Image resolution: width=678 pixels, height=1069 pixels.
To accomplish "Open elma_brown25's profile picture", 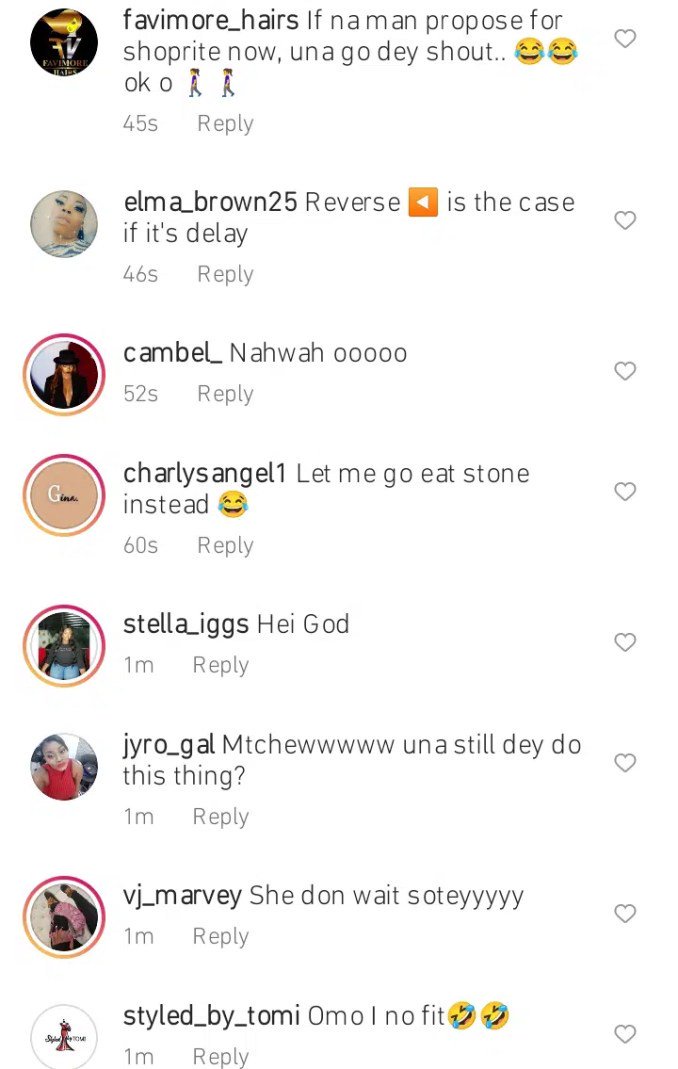I will [x=63, y=222].
